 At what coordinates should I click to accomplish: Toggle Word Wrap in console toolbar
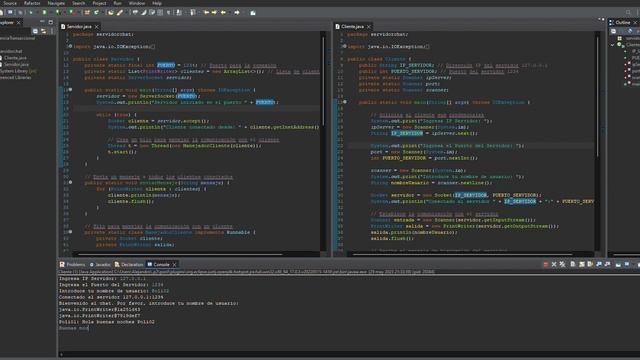click(590, 264)
